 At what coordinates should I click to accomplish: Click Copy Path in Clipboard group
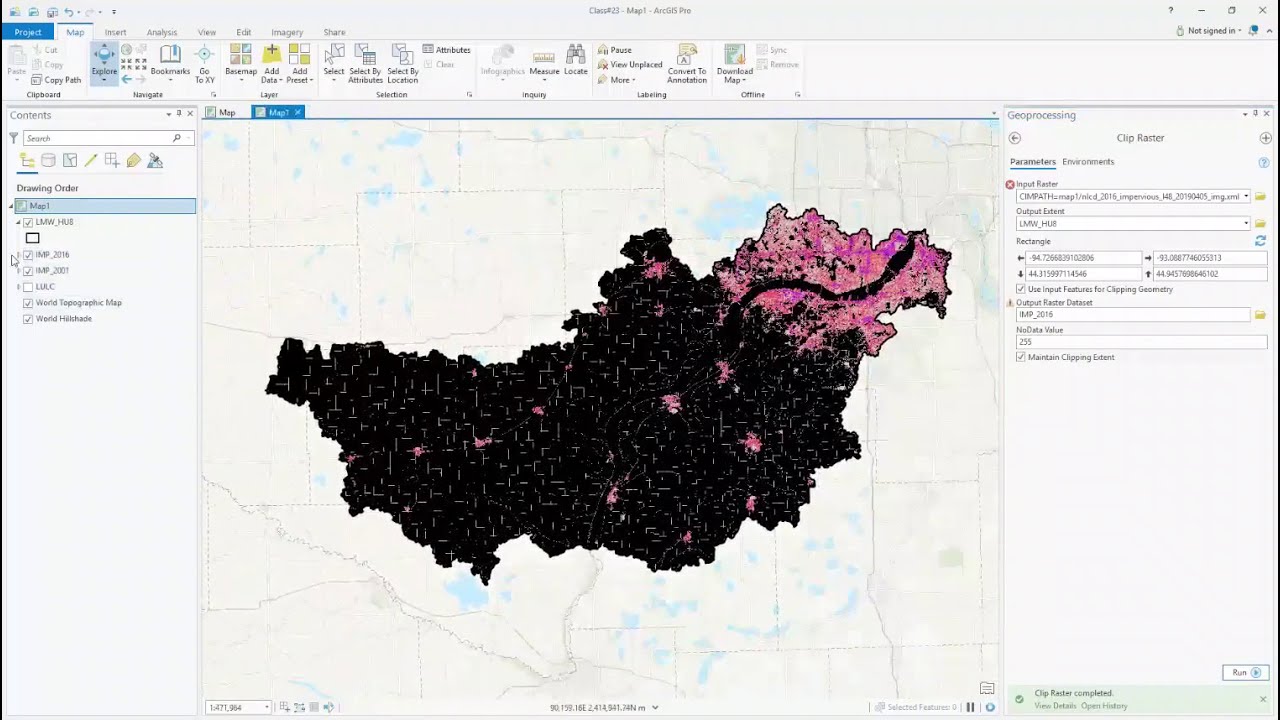(57, 80)
